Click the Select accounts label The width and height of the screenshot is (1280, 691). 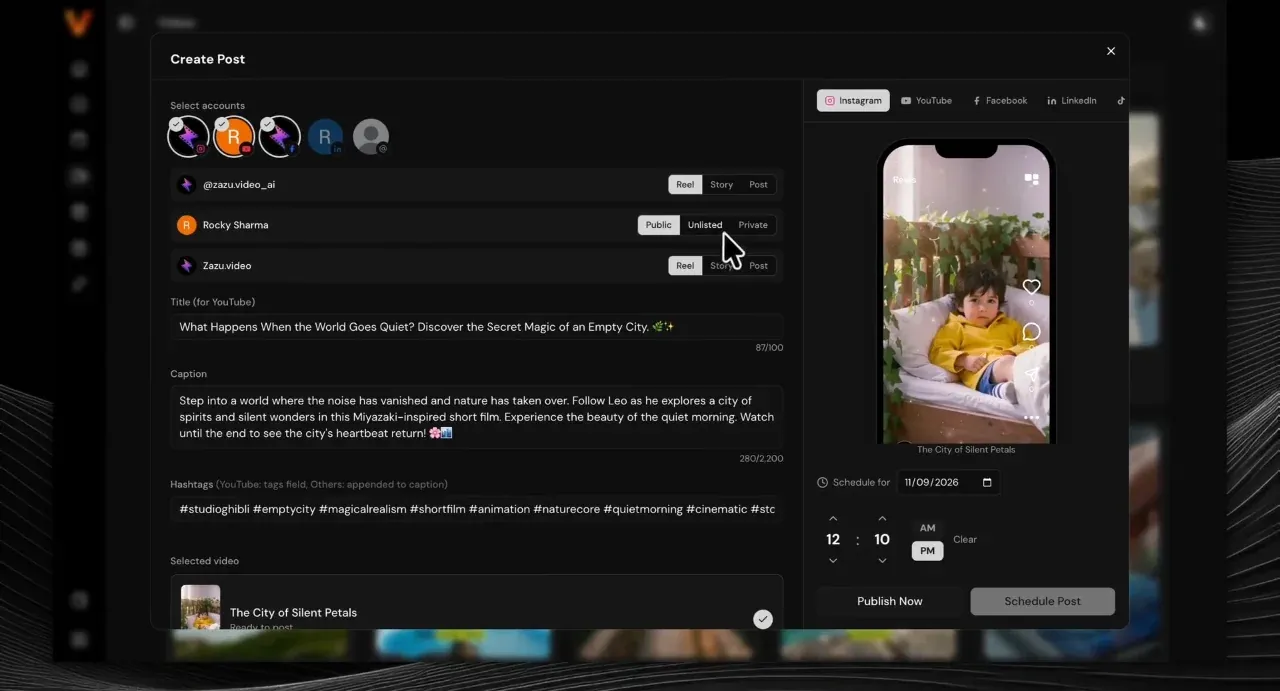point(207,106)
